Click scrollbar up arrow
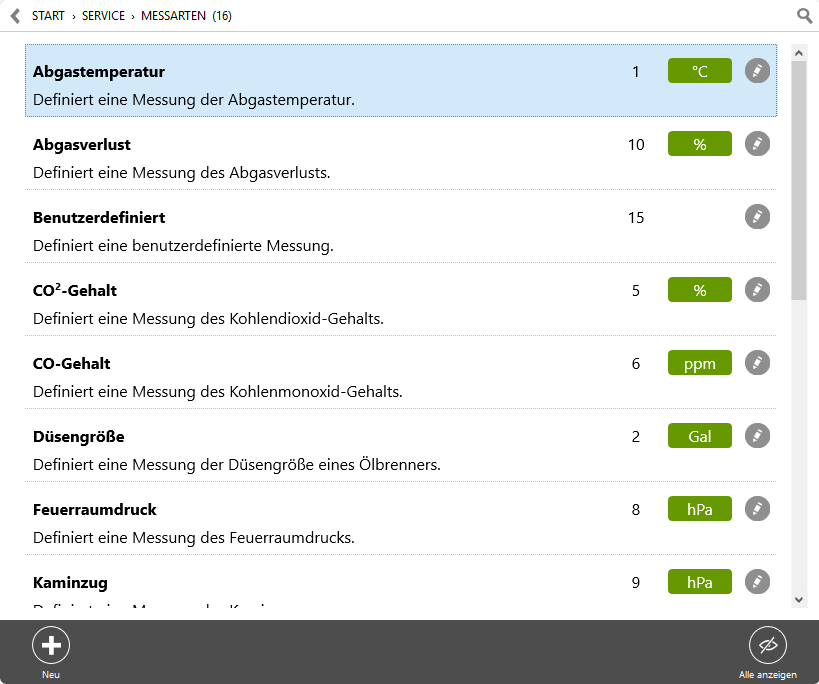 tap(798, 53)
